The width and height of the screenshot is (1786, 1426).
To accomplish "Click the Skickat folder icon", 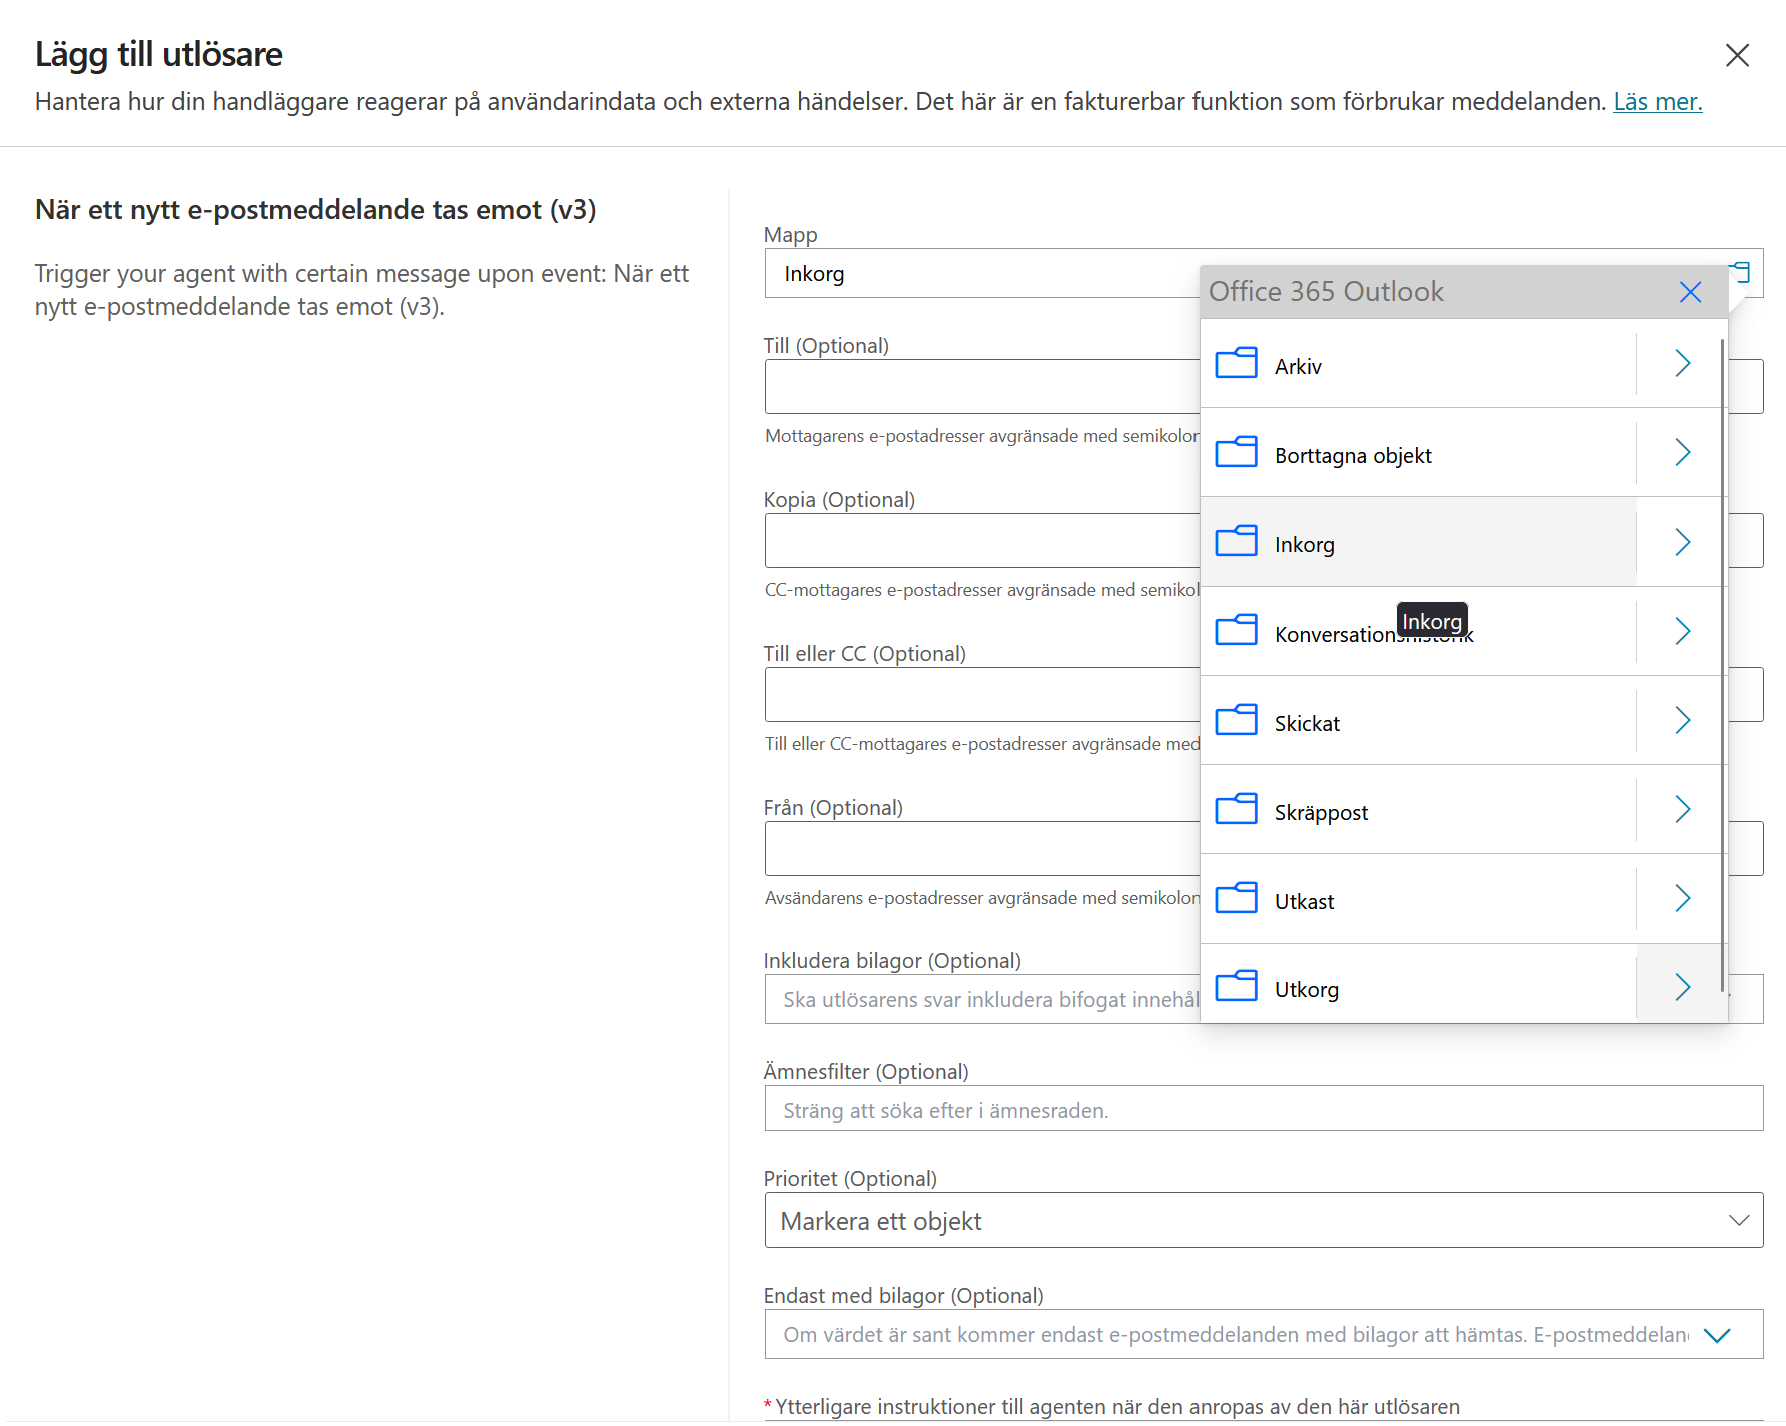I will 1236,720.
